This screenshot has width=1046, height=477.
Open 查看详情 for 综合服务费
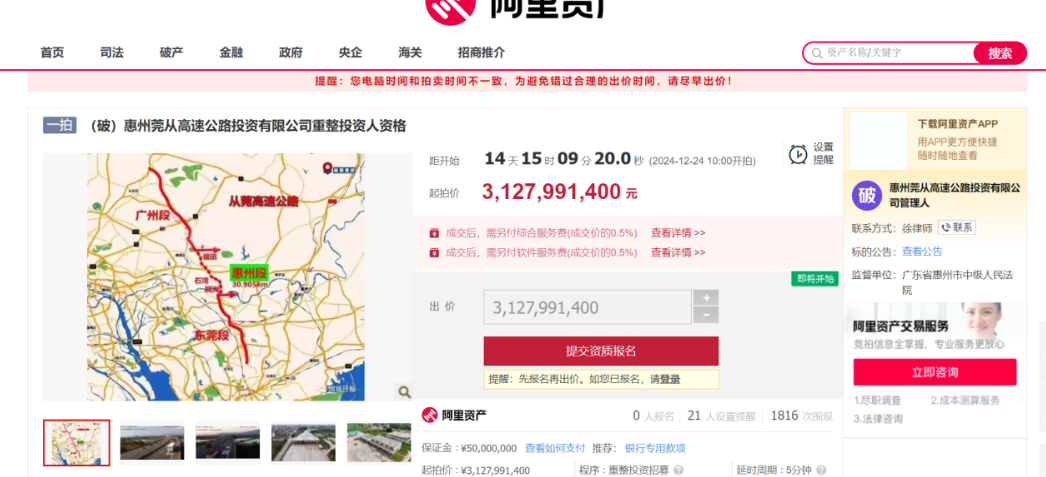678,233
